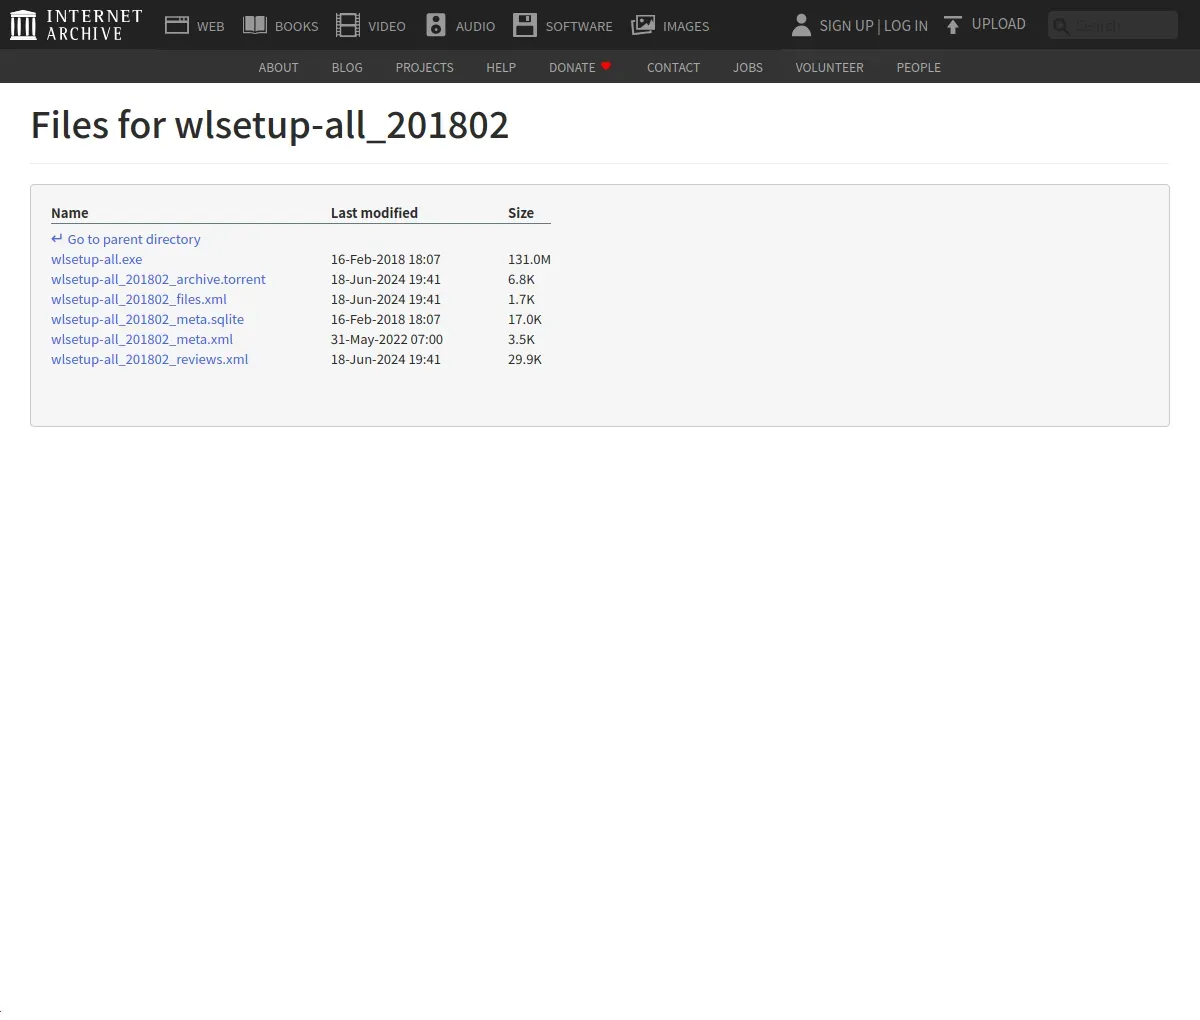Click the red Donate heart icon
The height and width of the screenshot is (1020, 1200).
[606, 66]
